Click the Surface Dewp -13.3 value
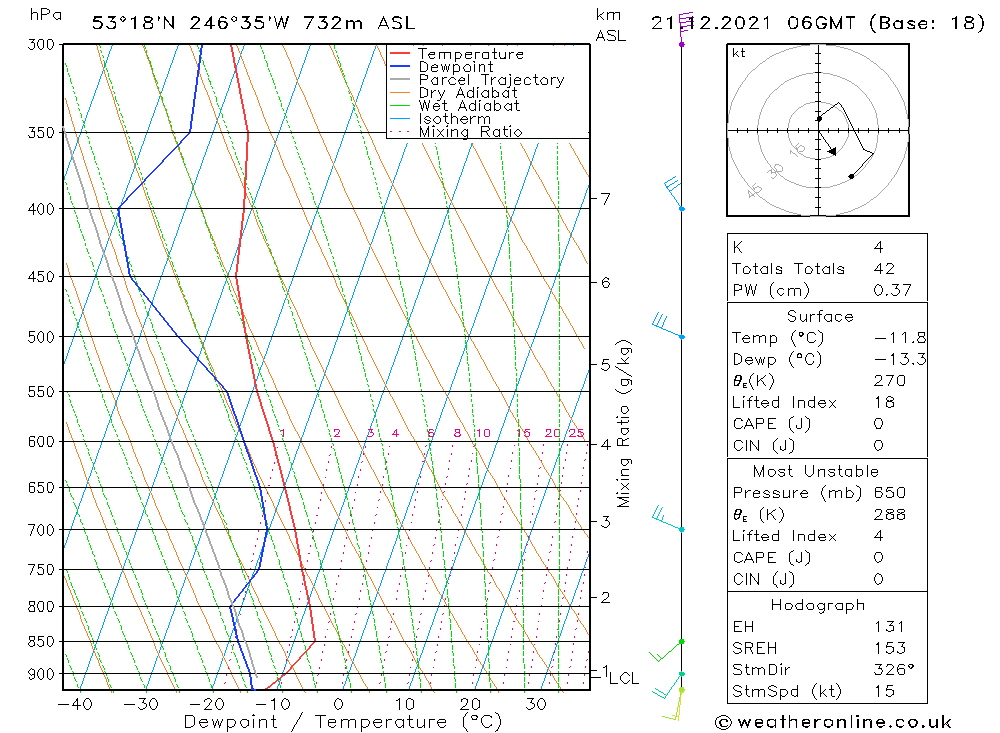 (900, 359)
